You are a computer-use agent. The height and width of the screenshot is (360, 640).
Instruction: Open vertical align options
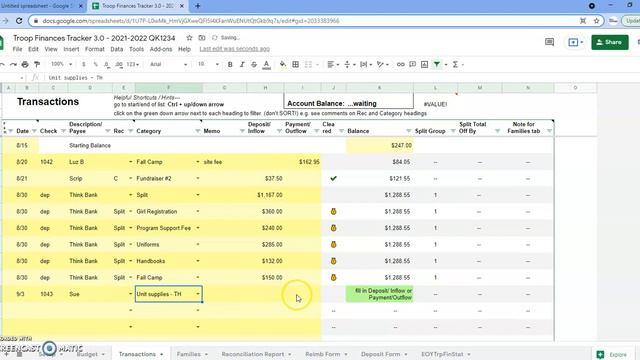coord(349,64)
